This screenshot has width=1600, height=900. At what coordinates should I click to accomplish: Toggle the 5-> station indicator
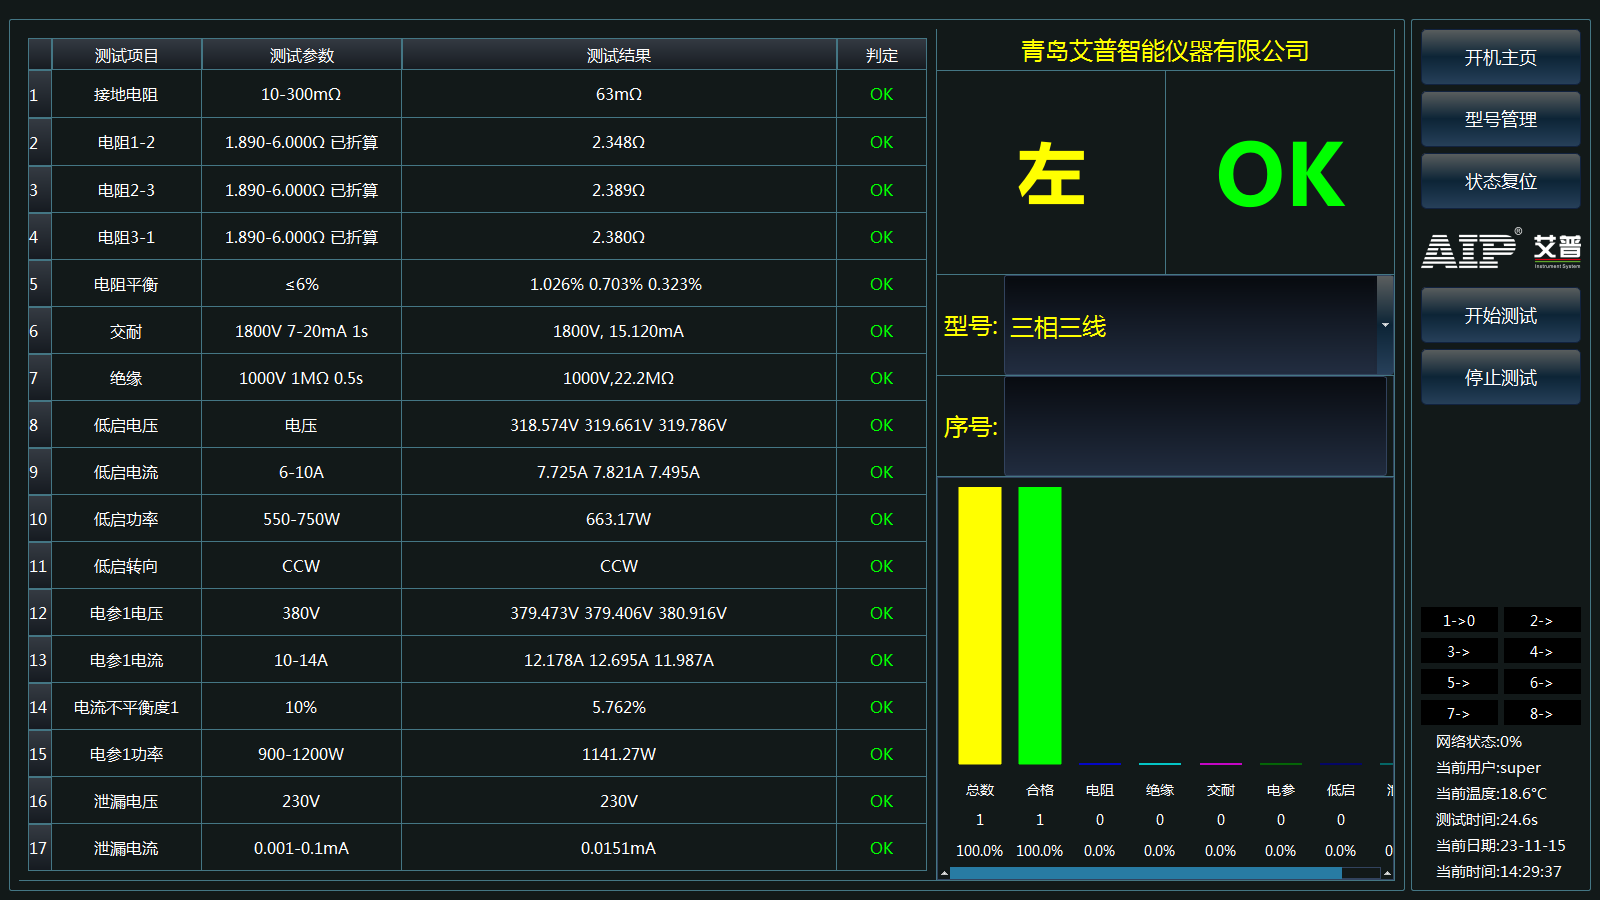coord(1459,682)
